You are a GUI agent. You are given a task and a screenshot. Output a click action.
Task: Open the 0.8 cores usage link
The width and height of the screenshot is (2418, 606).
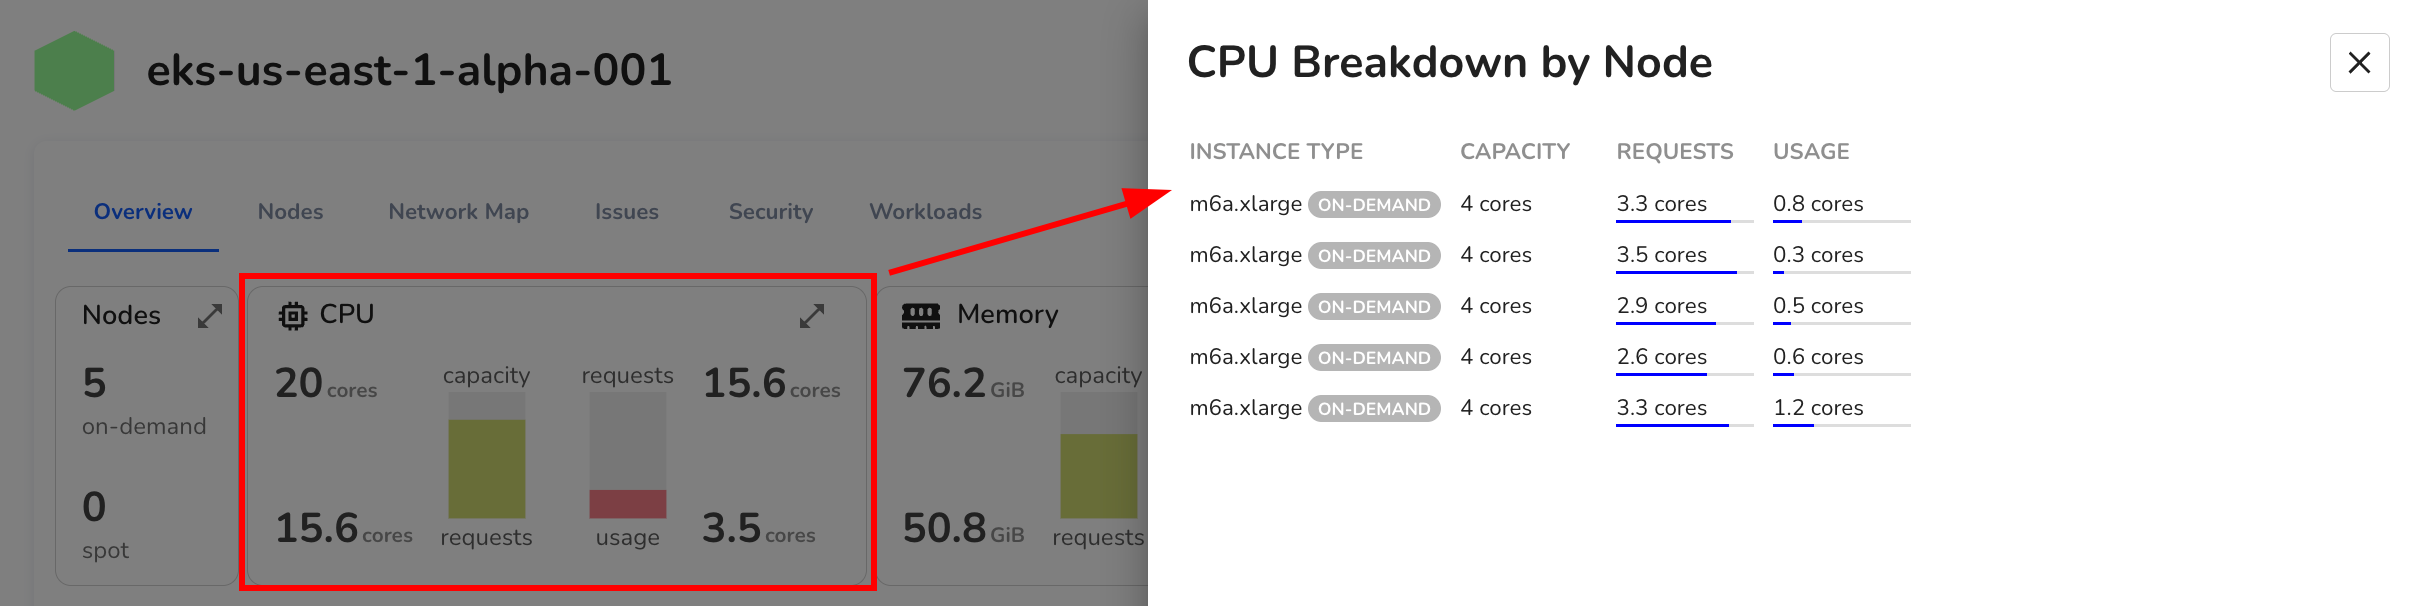1817,204
